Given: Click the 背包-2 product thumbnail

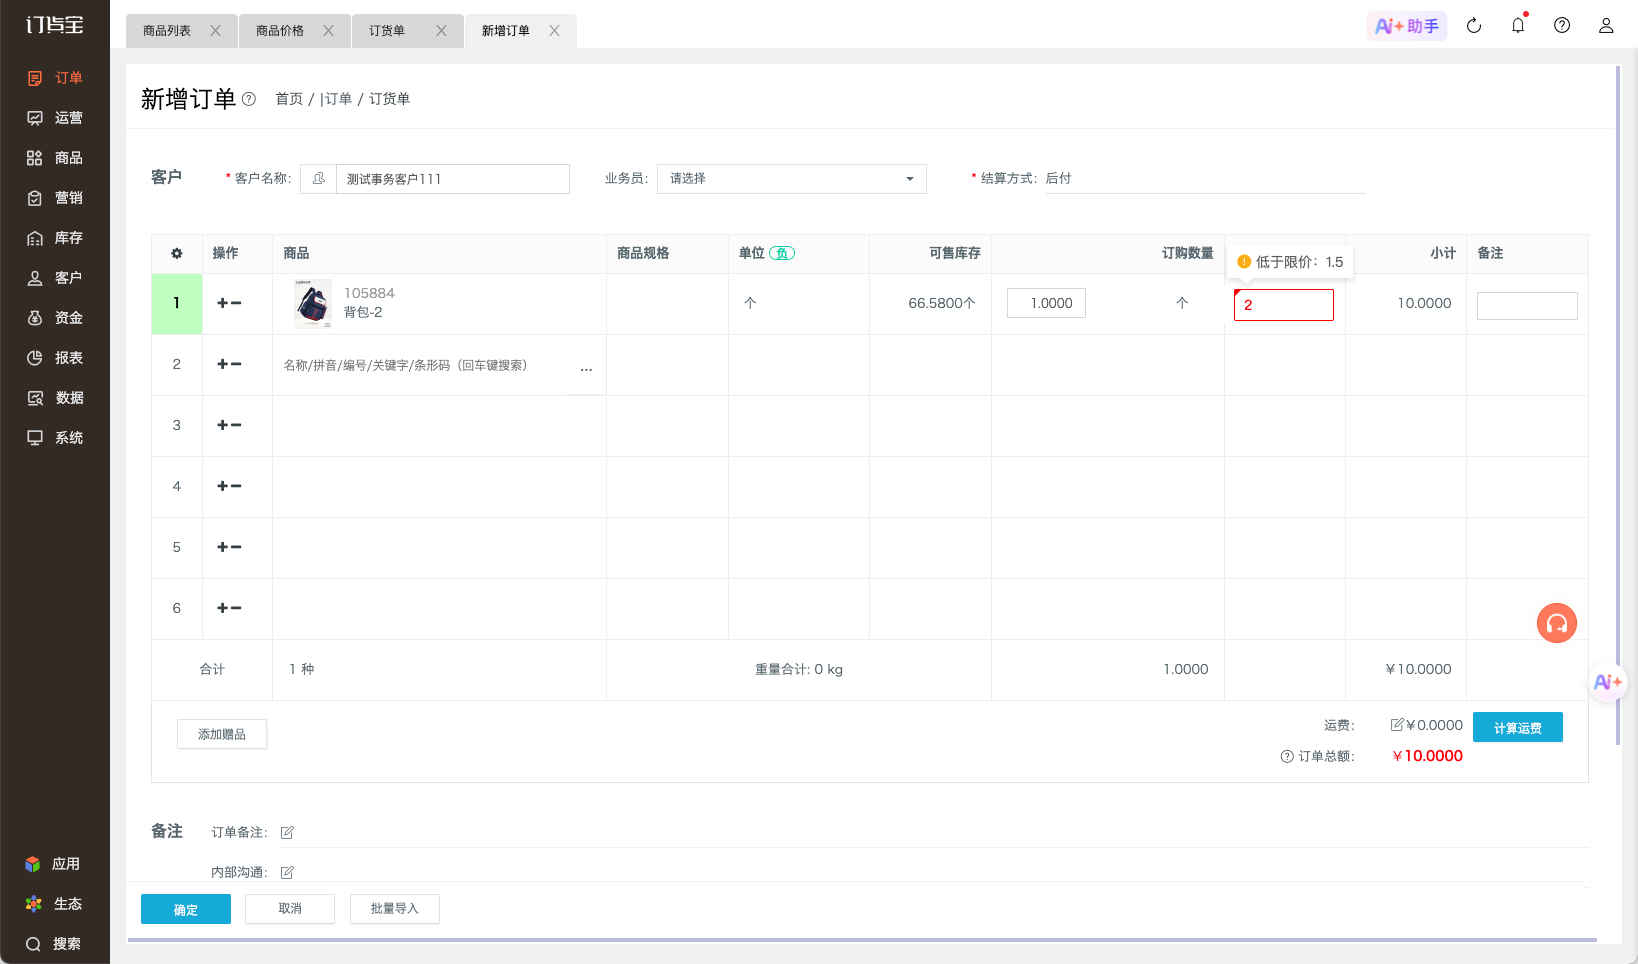Looking at the screenshot, I should tap(313, 304).
